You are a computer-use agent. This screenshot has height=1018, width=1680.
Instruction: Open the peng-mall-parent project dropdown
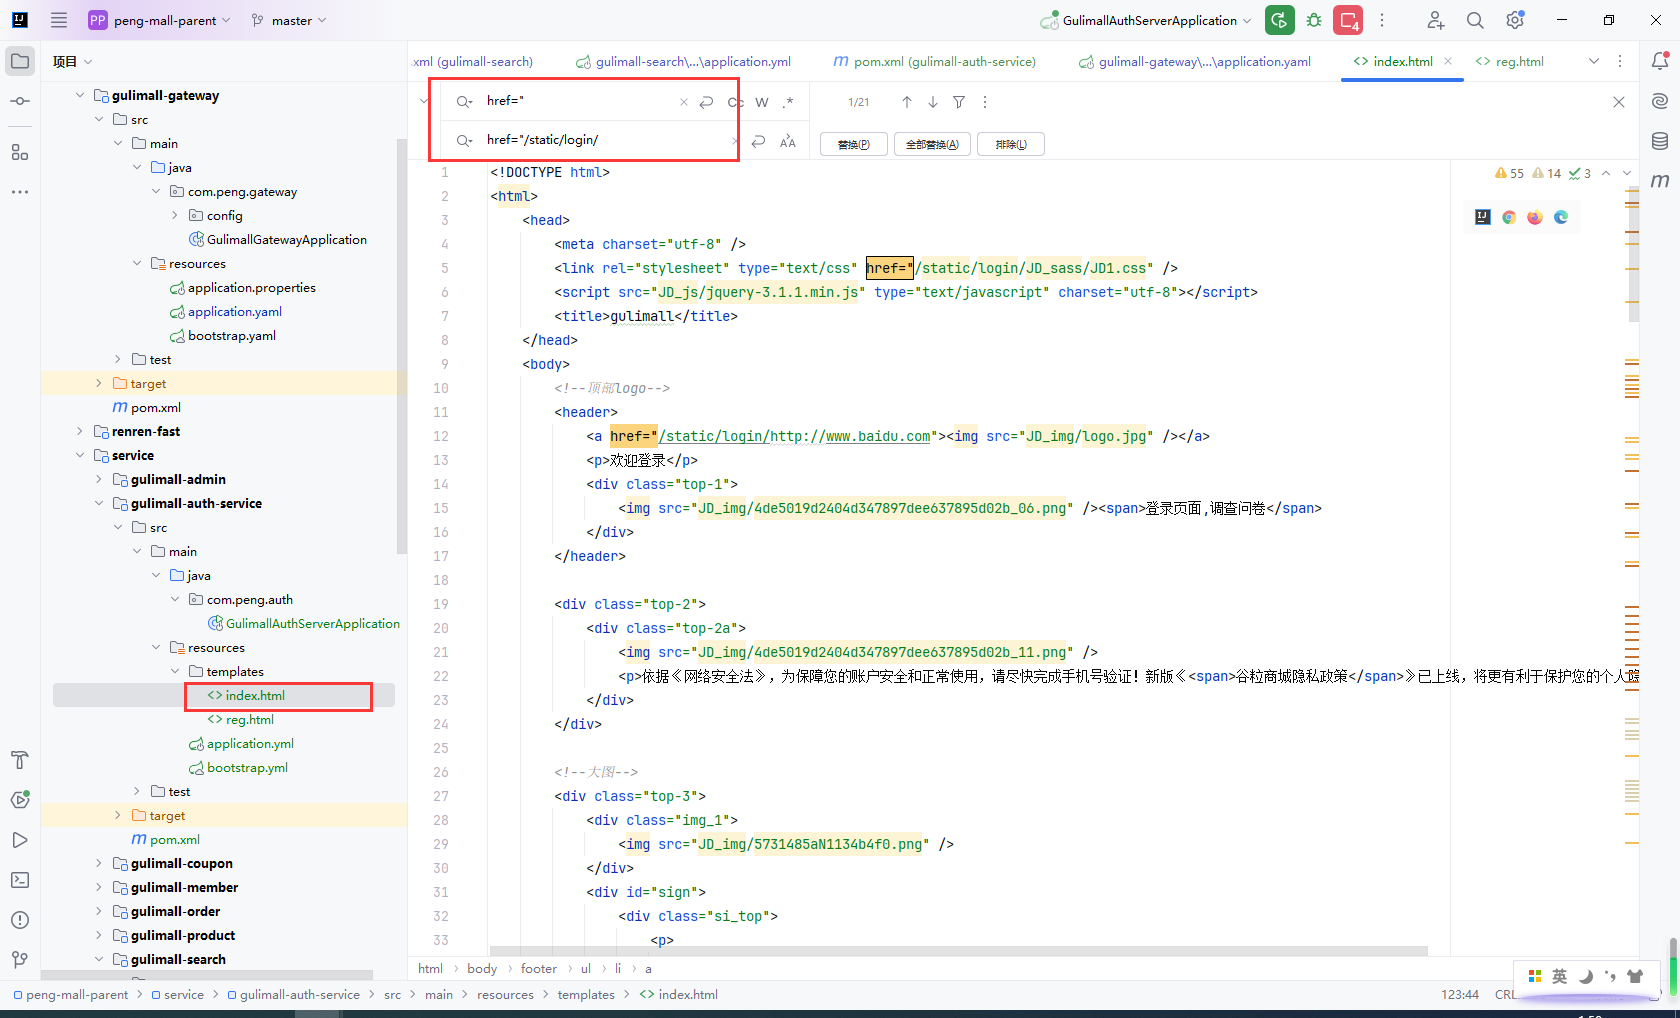click(x=159, y=20)
